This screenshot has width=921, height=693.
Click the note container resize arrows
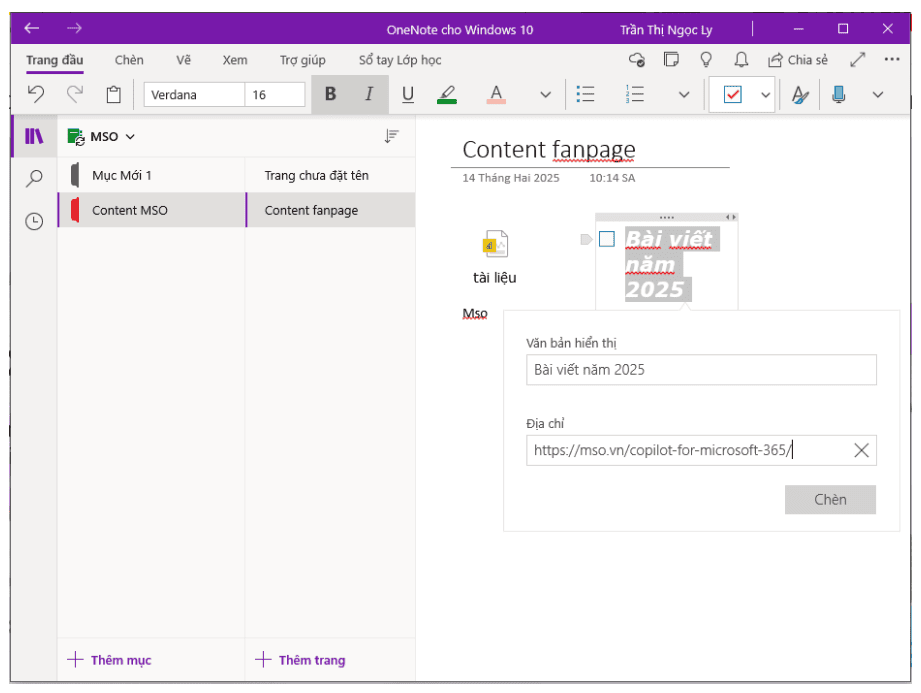point(731,217)
